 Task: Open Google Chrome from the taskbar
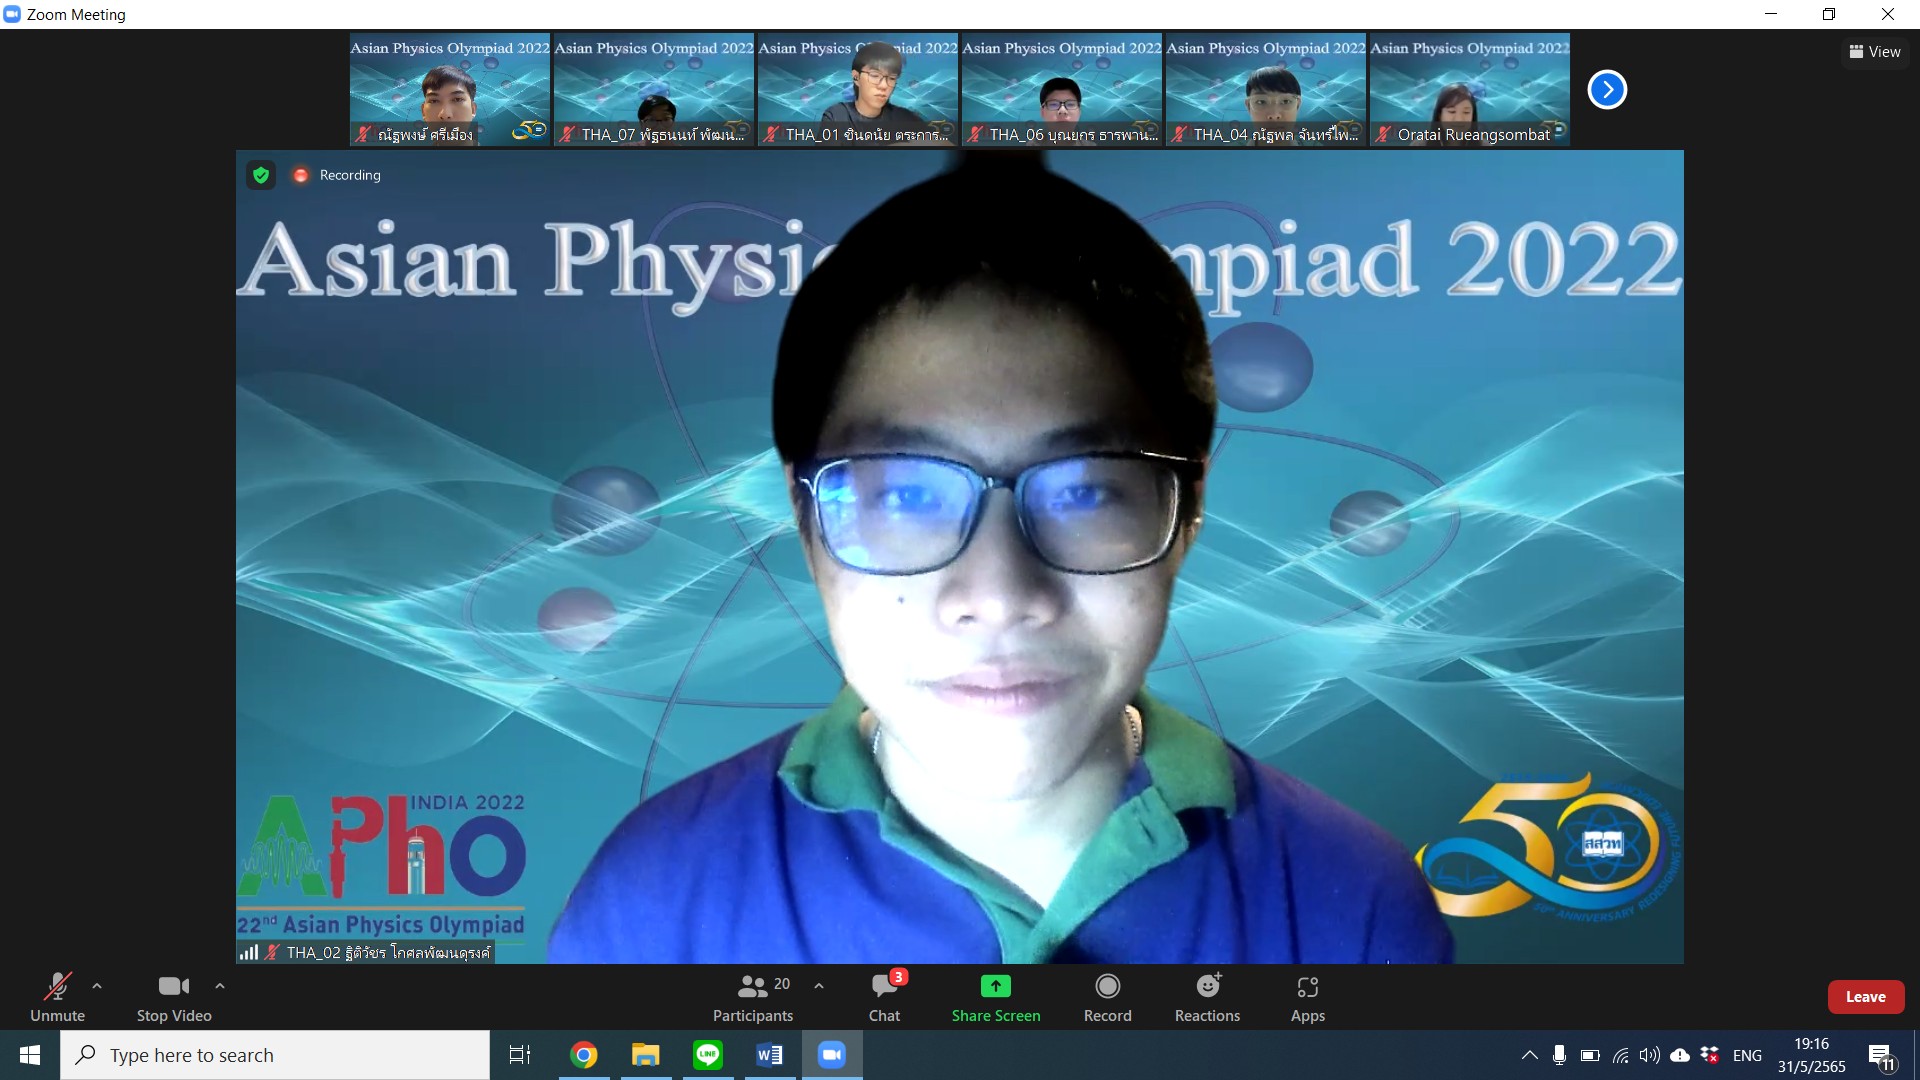coord(584,1055)
